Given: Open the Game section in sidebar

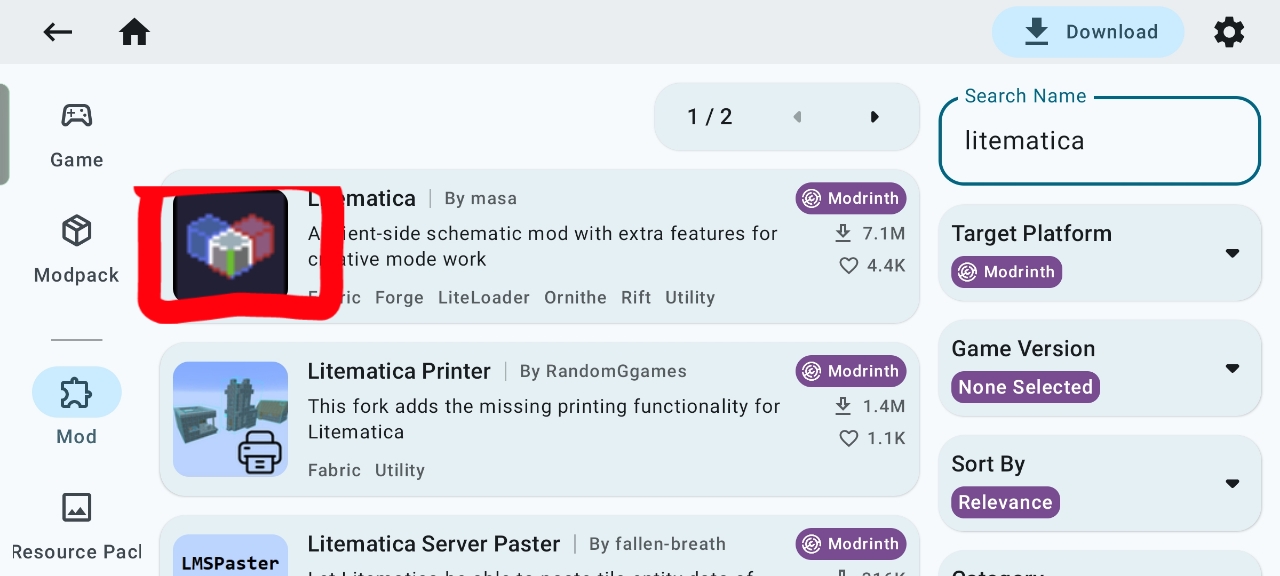Looking at the screenshot, I should (x=77, y=116).
